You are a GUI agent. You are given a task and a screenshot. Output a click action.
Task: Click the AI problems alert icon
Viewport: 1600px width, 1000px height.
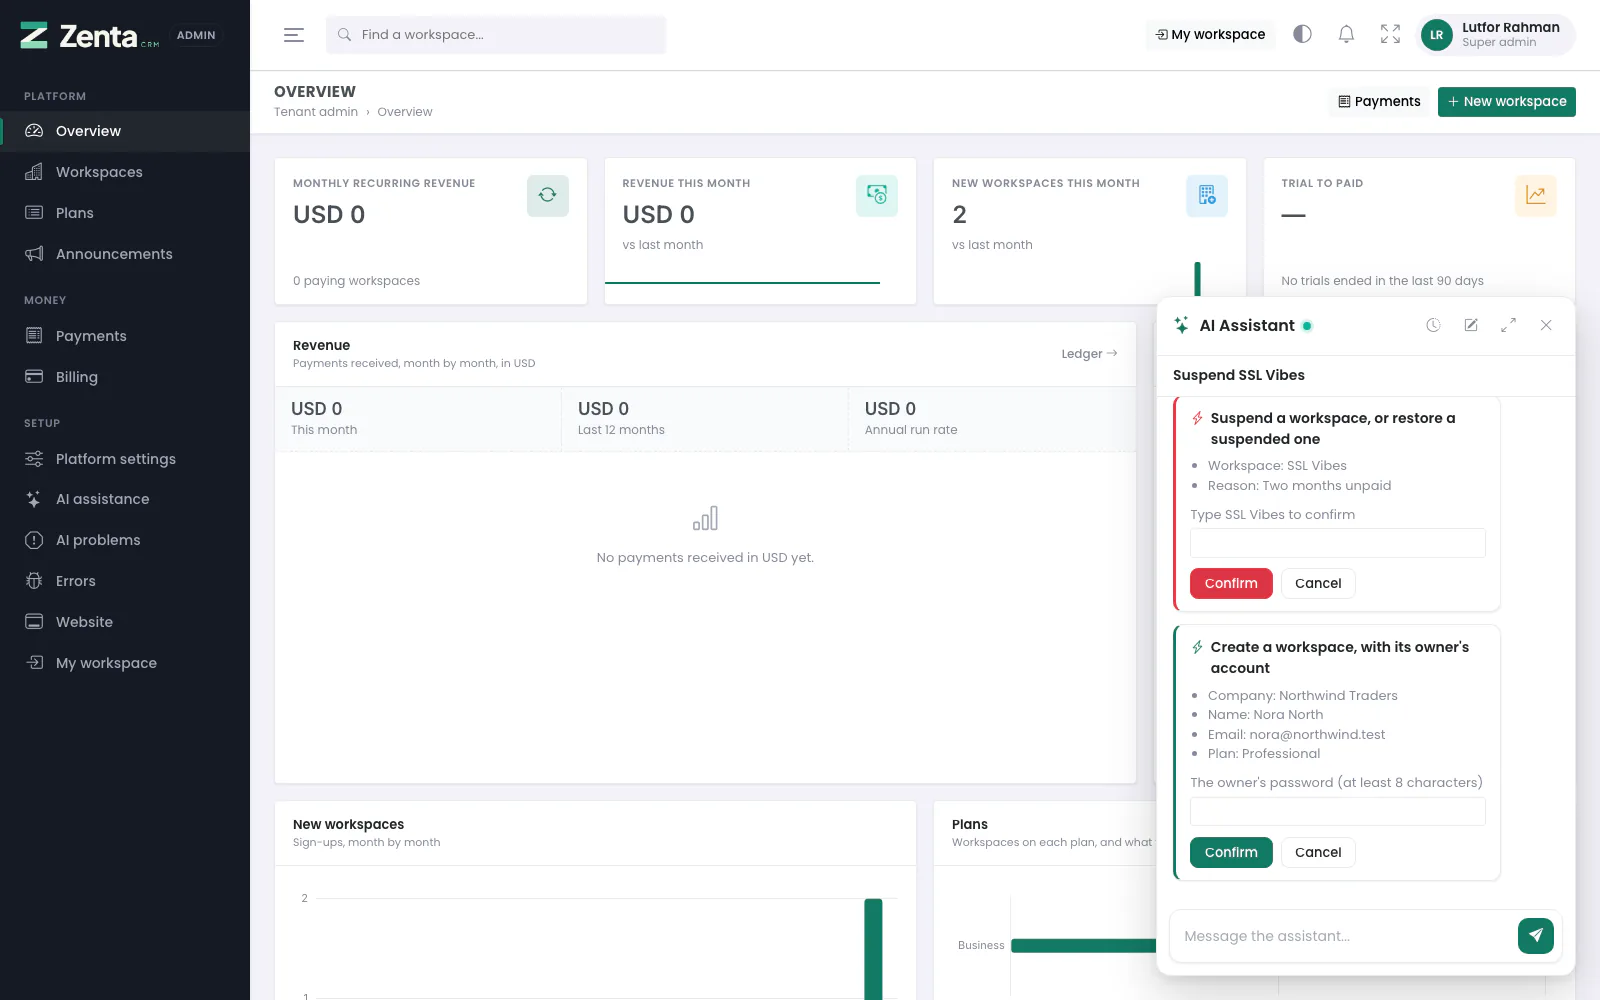(x=34, y=540)
